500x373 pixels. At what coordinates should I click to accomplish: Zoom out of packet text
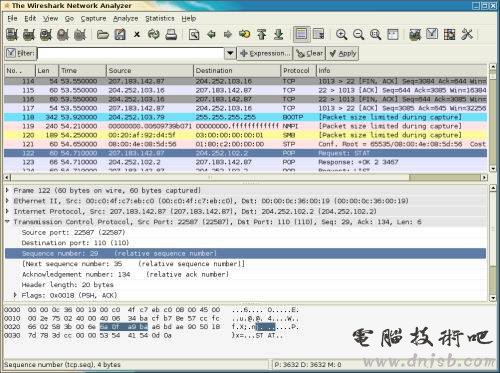(358, 34)
